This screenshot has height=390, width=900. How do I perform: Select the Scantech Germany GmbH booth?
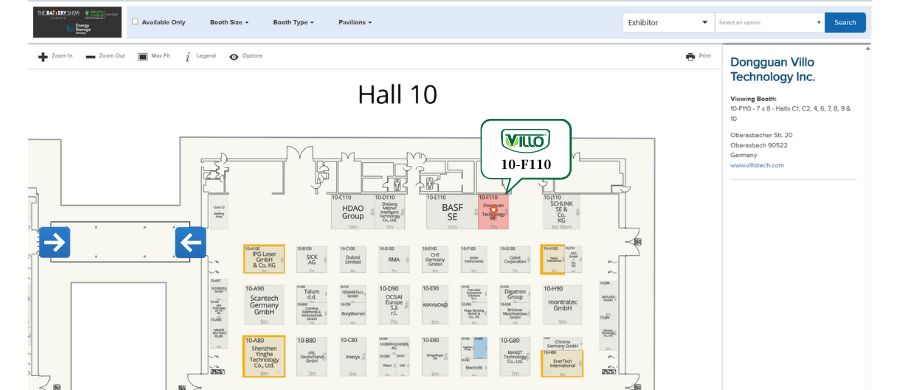(264, 305)
